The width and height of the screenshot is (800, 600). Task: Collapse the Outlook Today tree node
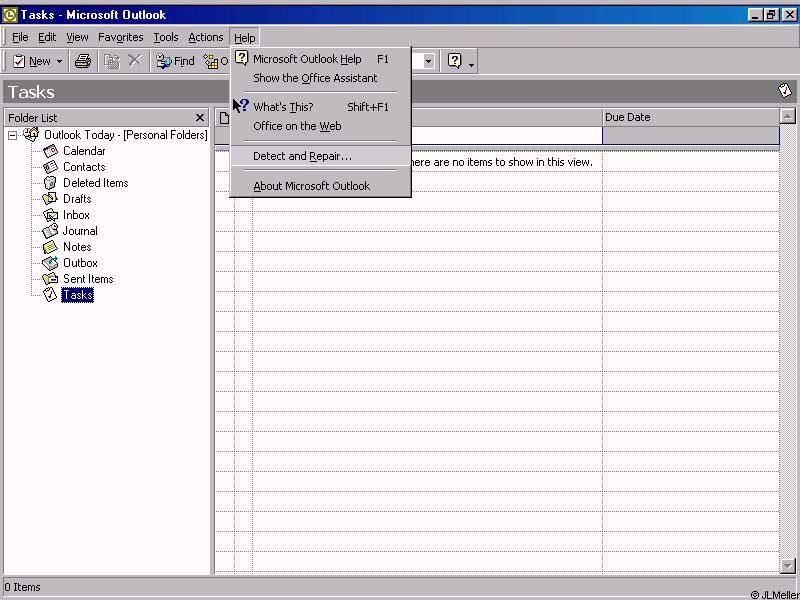[13, 135]
